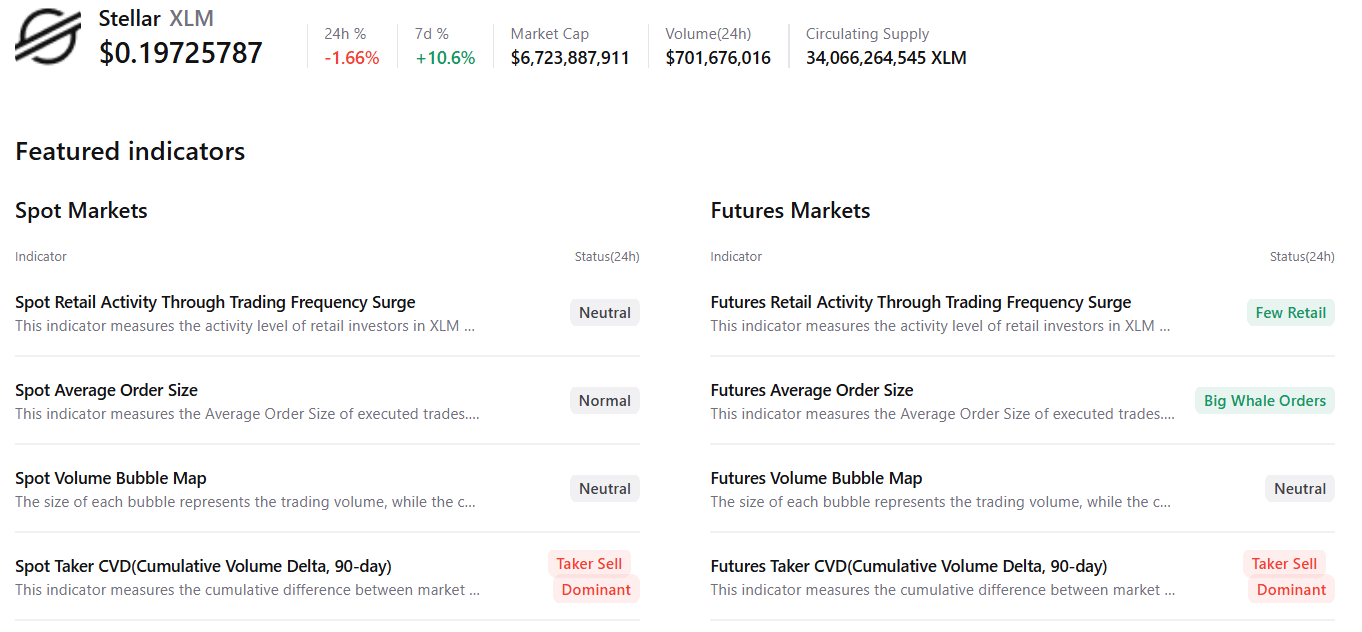The width and height of the screenshot is (1362, 632).
Task: Click Indicator column header in Spot Markets
Action: pos(41,257)
